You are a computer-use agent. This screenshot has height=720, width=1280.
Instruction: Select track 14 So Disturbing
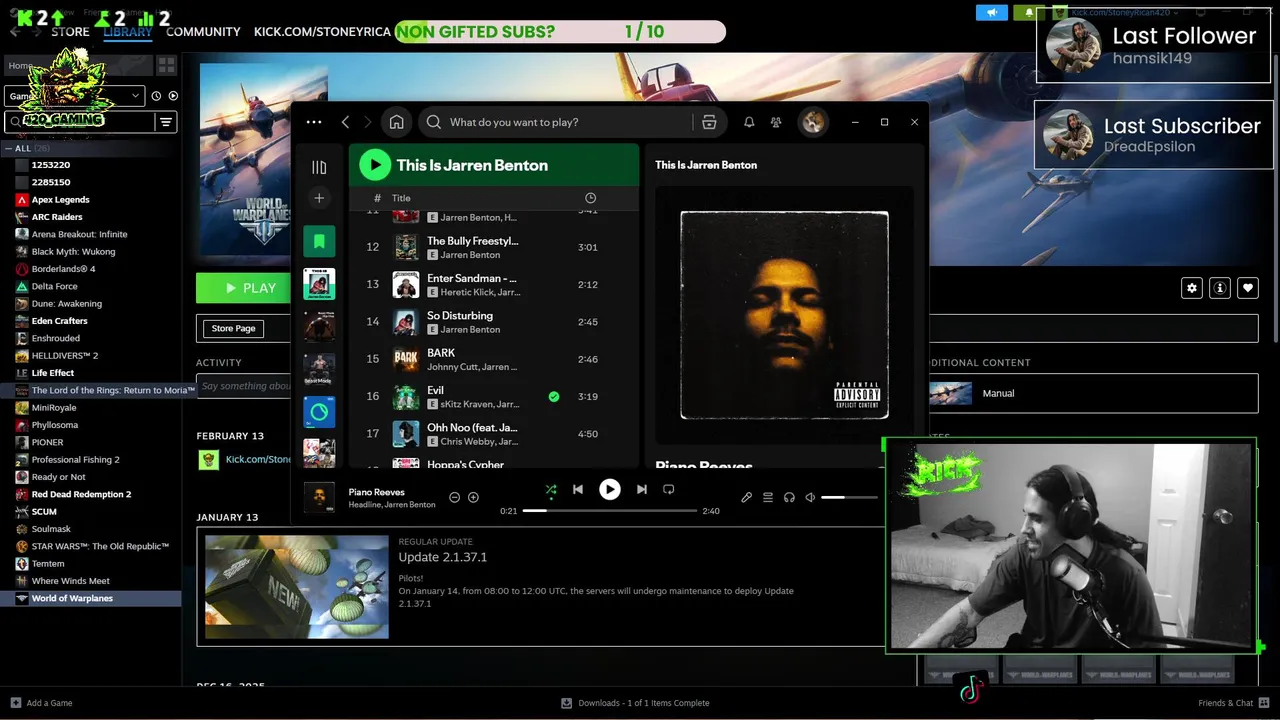tap(493, 322)
